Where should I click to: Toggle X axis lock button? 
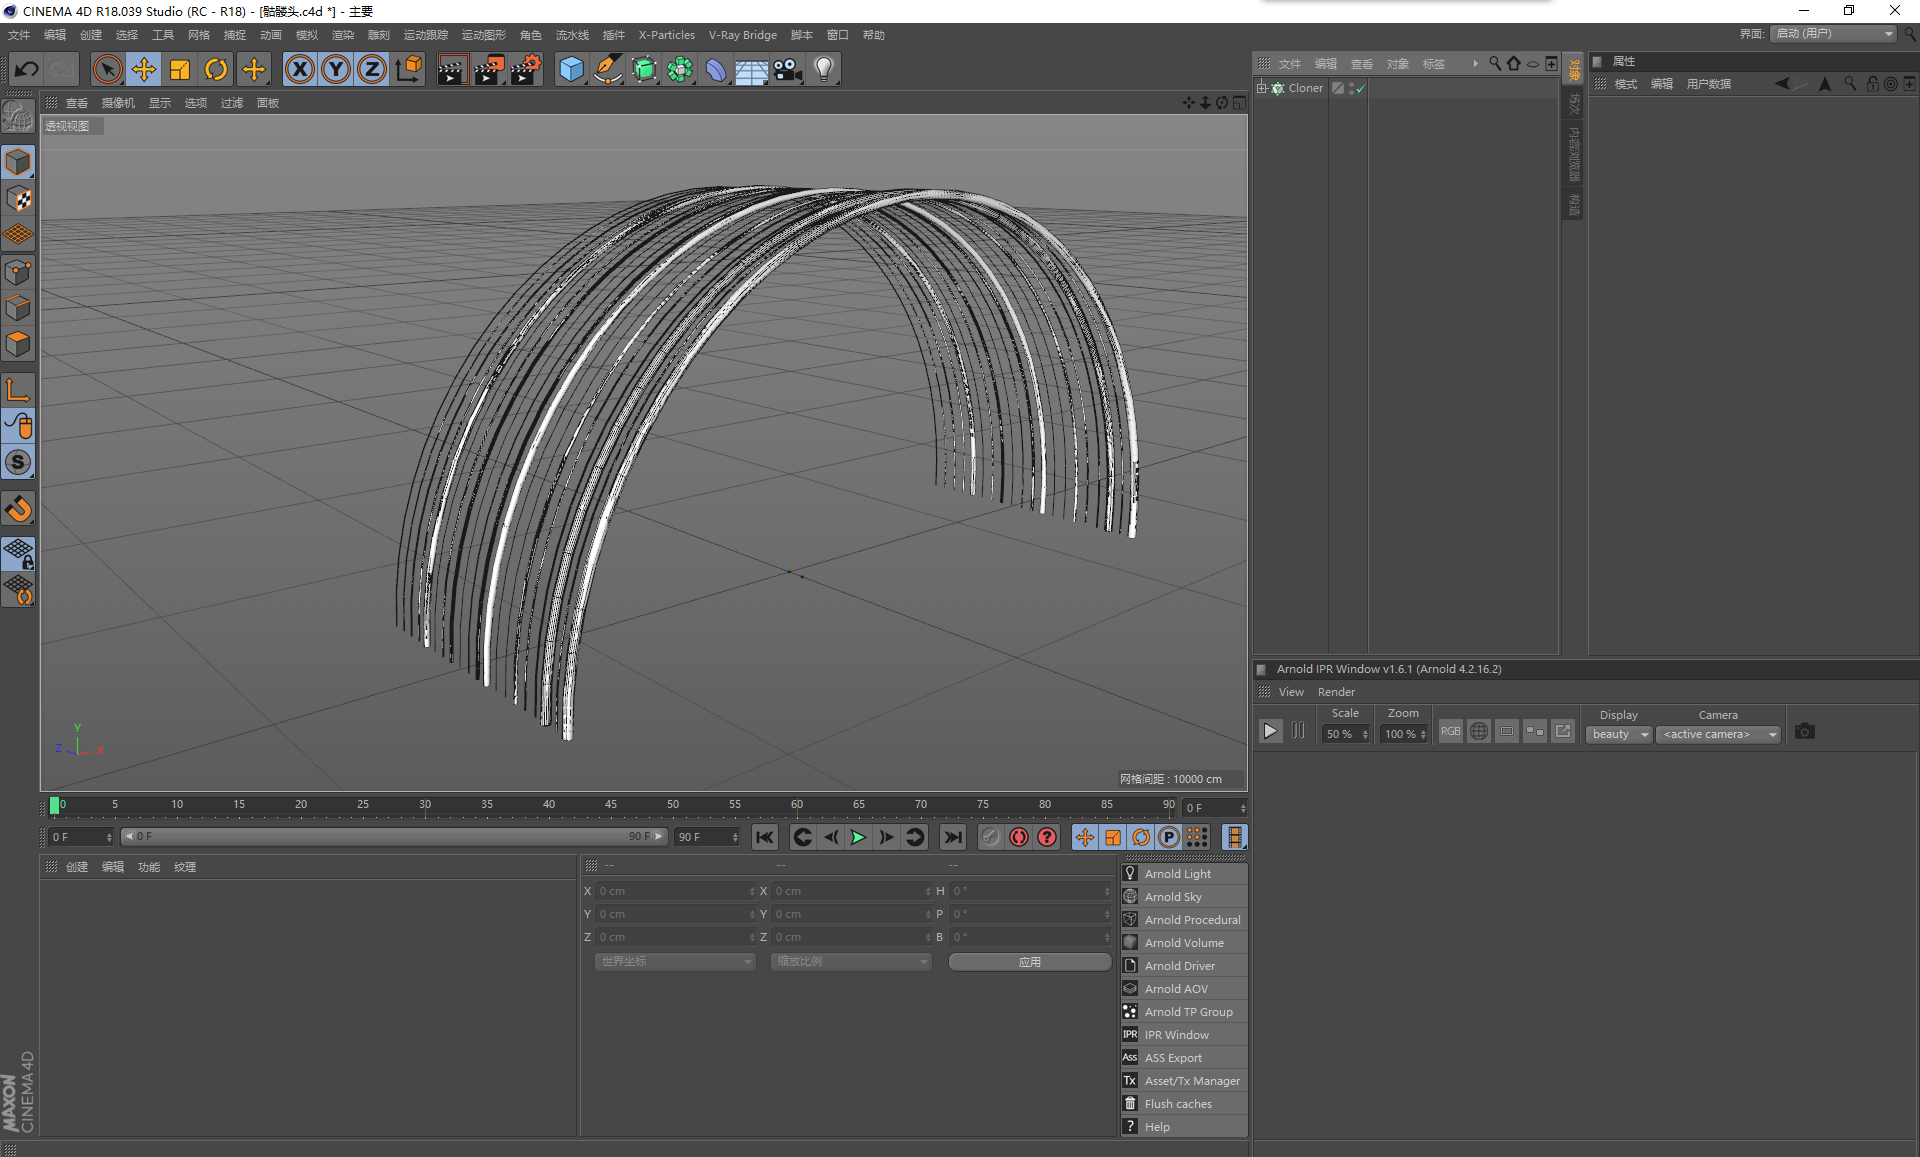[299, 69]
